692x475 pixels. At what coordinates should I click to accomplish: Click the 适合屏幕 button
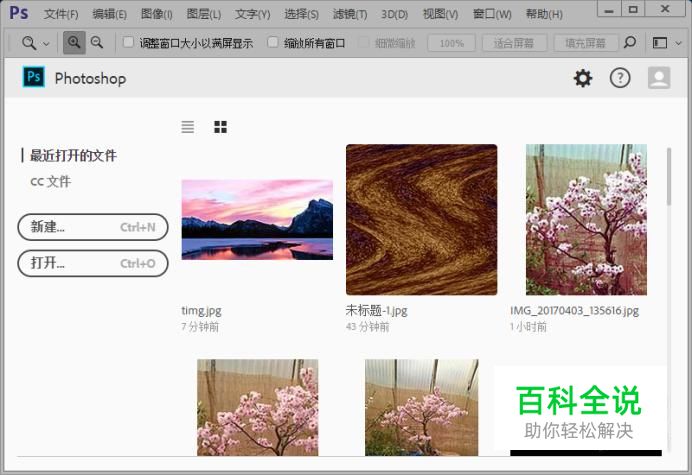click(x=514, y=43)
